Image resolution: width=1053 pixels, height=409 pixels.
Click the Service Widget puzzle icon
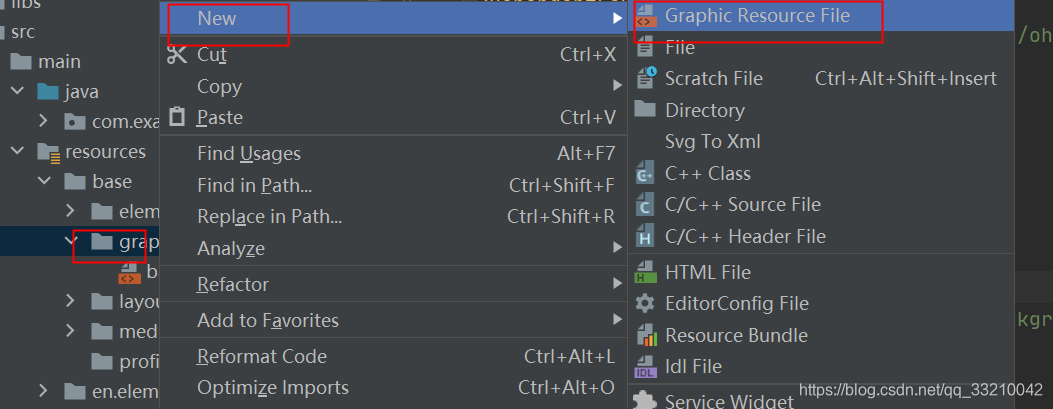point(645,400)
